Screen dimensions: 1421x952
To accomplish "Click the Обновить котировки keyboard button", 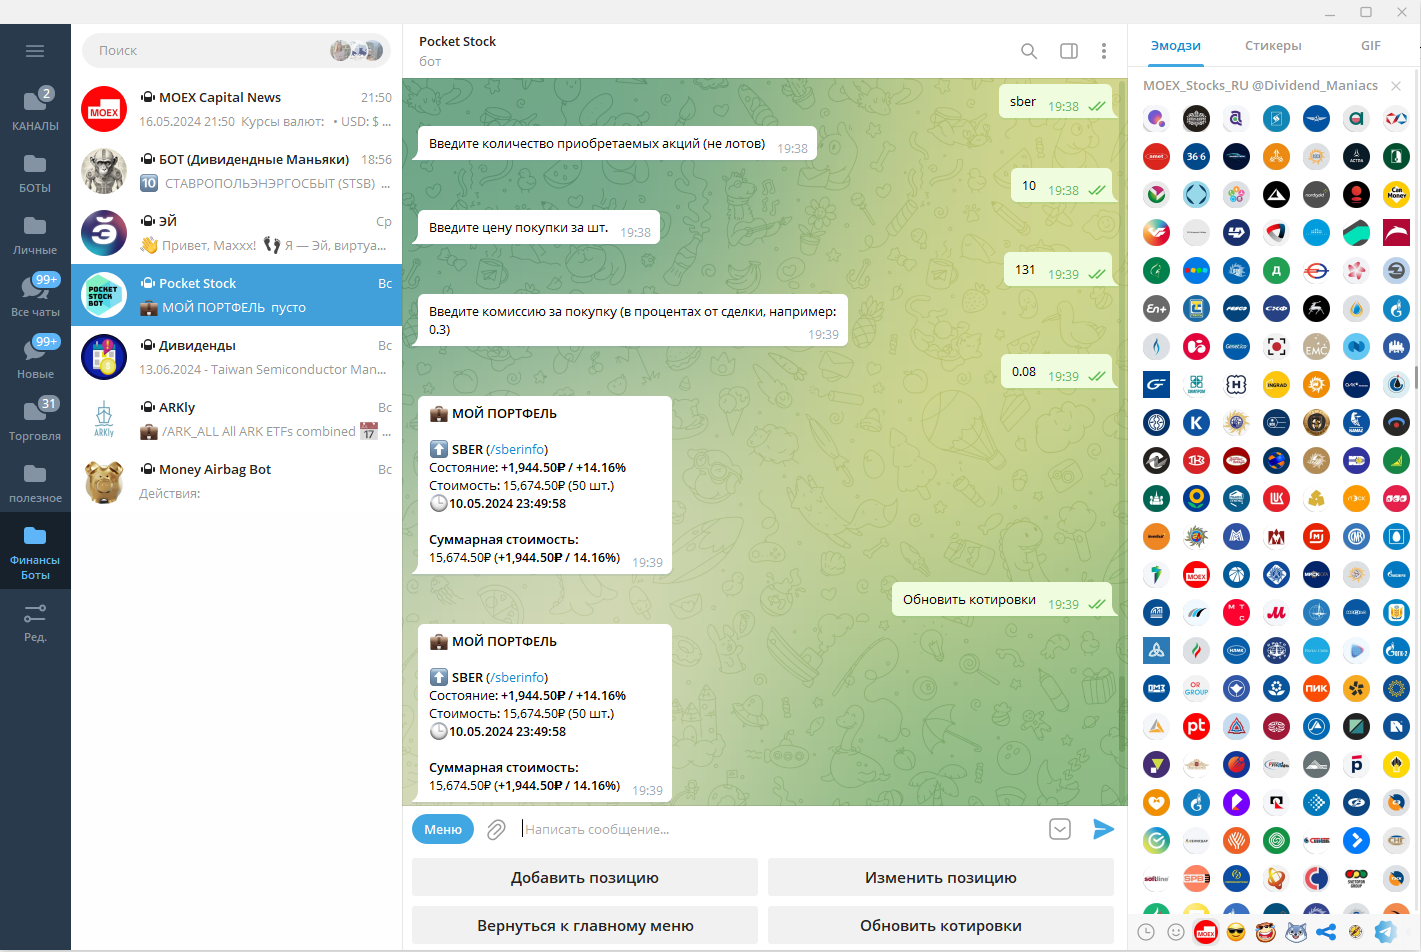I will tap(941, 925).
